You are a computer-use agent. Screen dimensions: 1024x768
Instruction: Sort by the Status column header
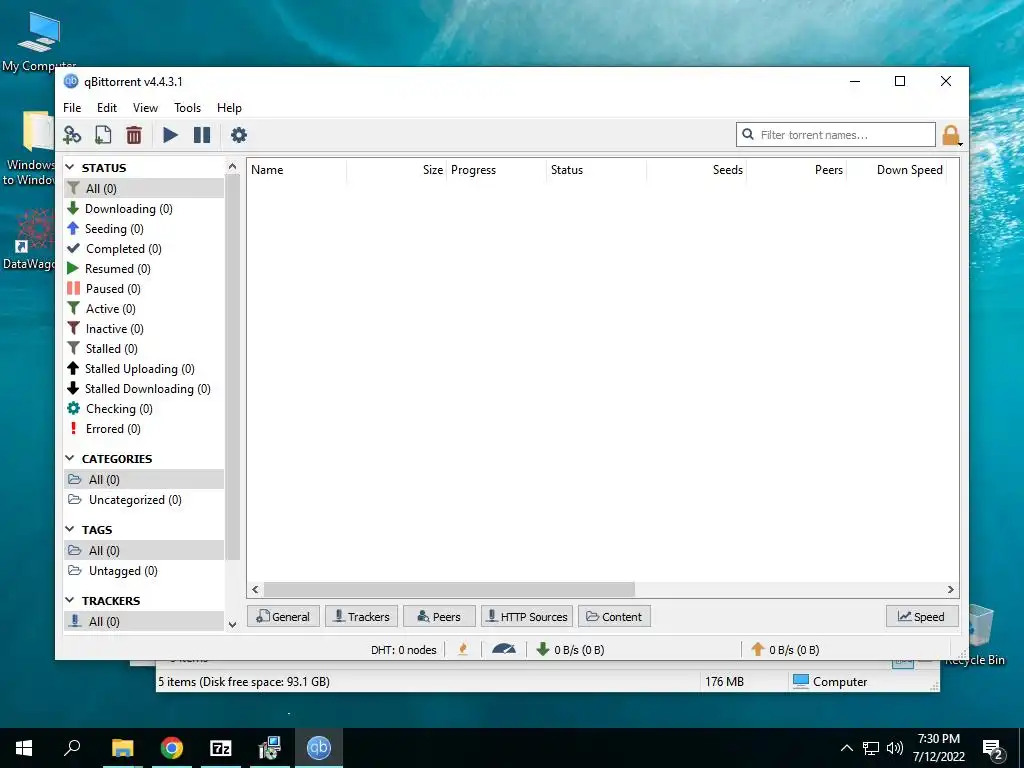(x=596, y=170)
